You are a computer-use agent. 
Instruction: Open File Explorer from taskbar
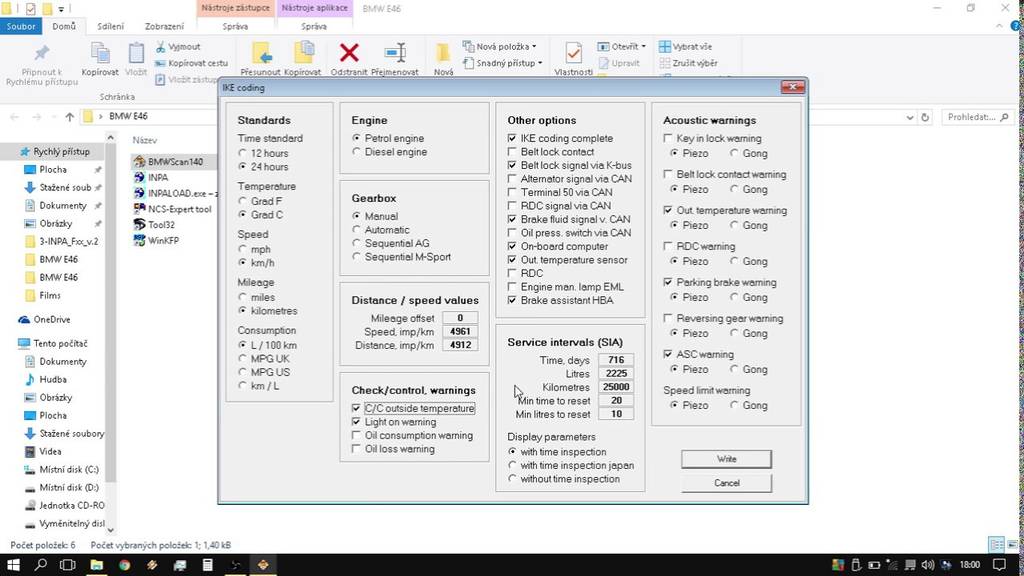[x=97, y=565]
